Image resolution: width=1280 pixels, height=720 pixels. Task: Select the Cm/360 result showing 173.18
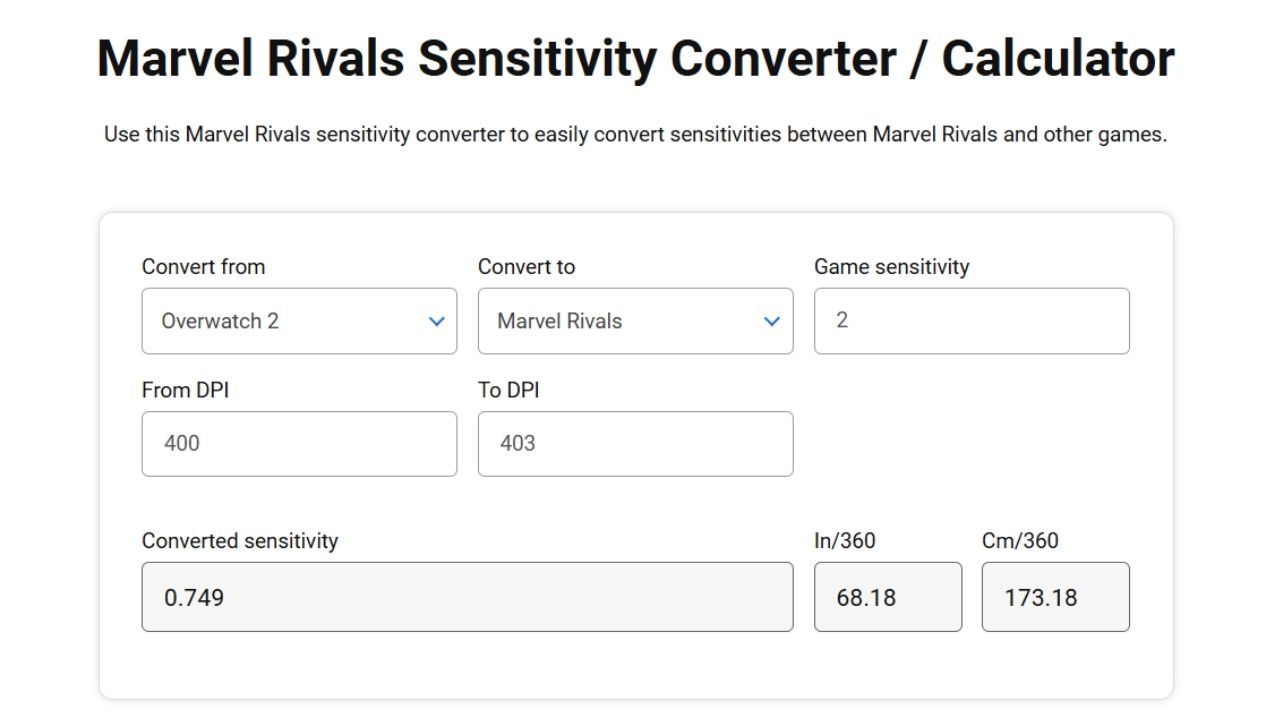click(1055, 596)
